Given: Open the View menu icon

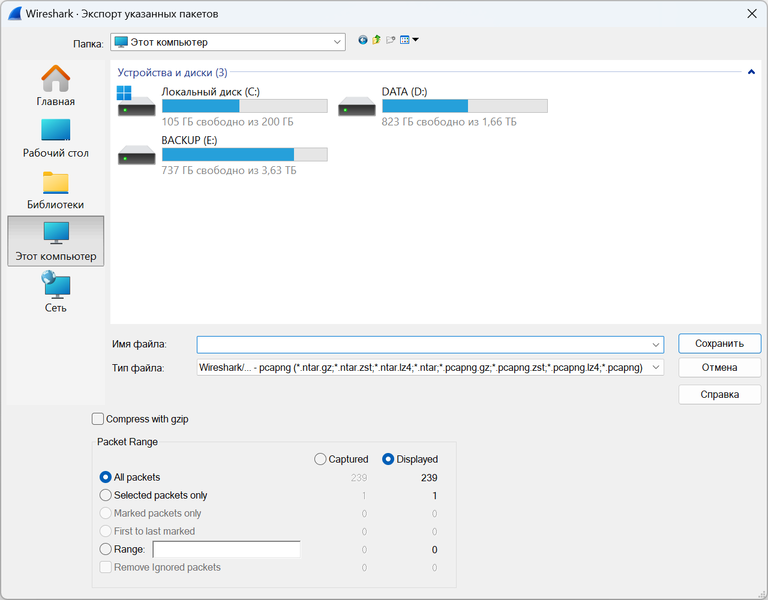Looking at the screenshot, I should 408,40.
